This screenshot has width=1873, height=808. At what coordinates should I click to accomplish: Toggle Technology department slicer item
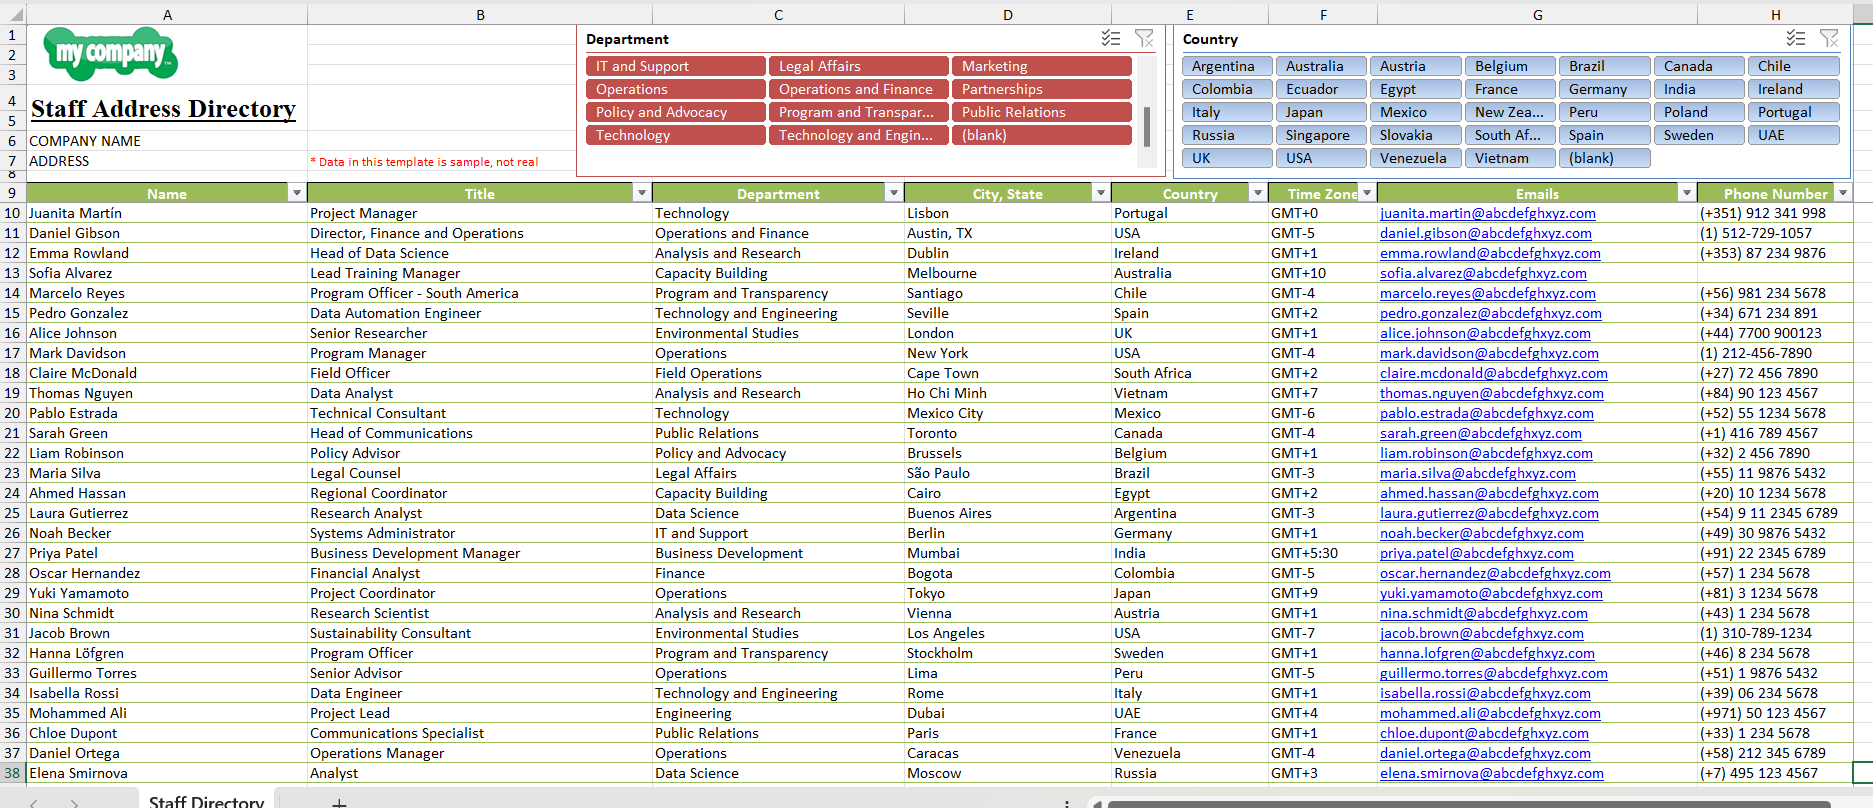675,135
